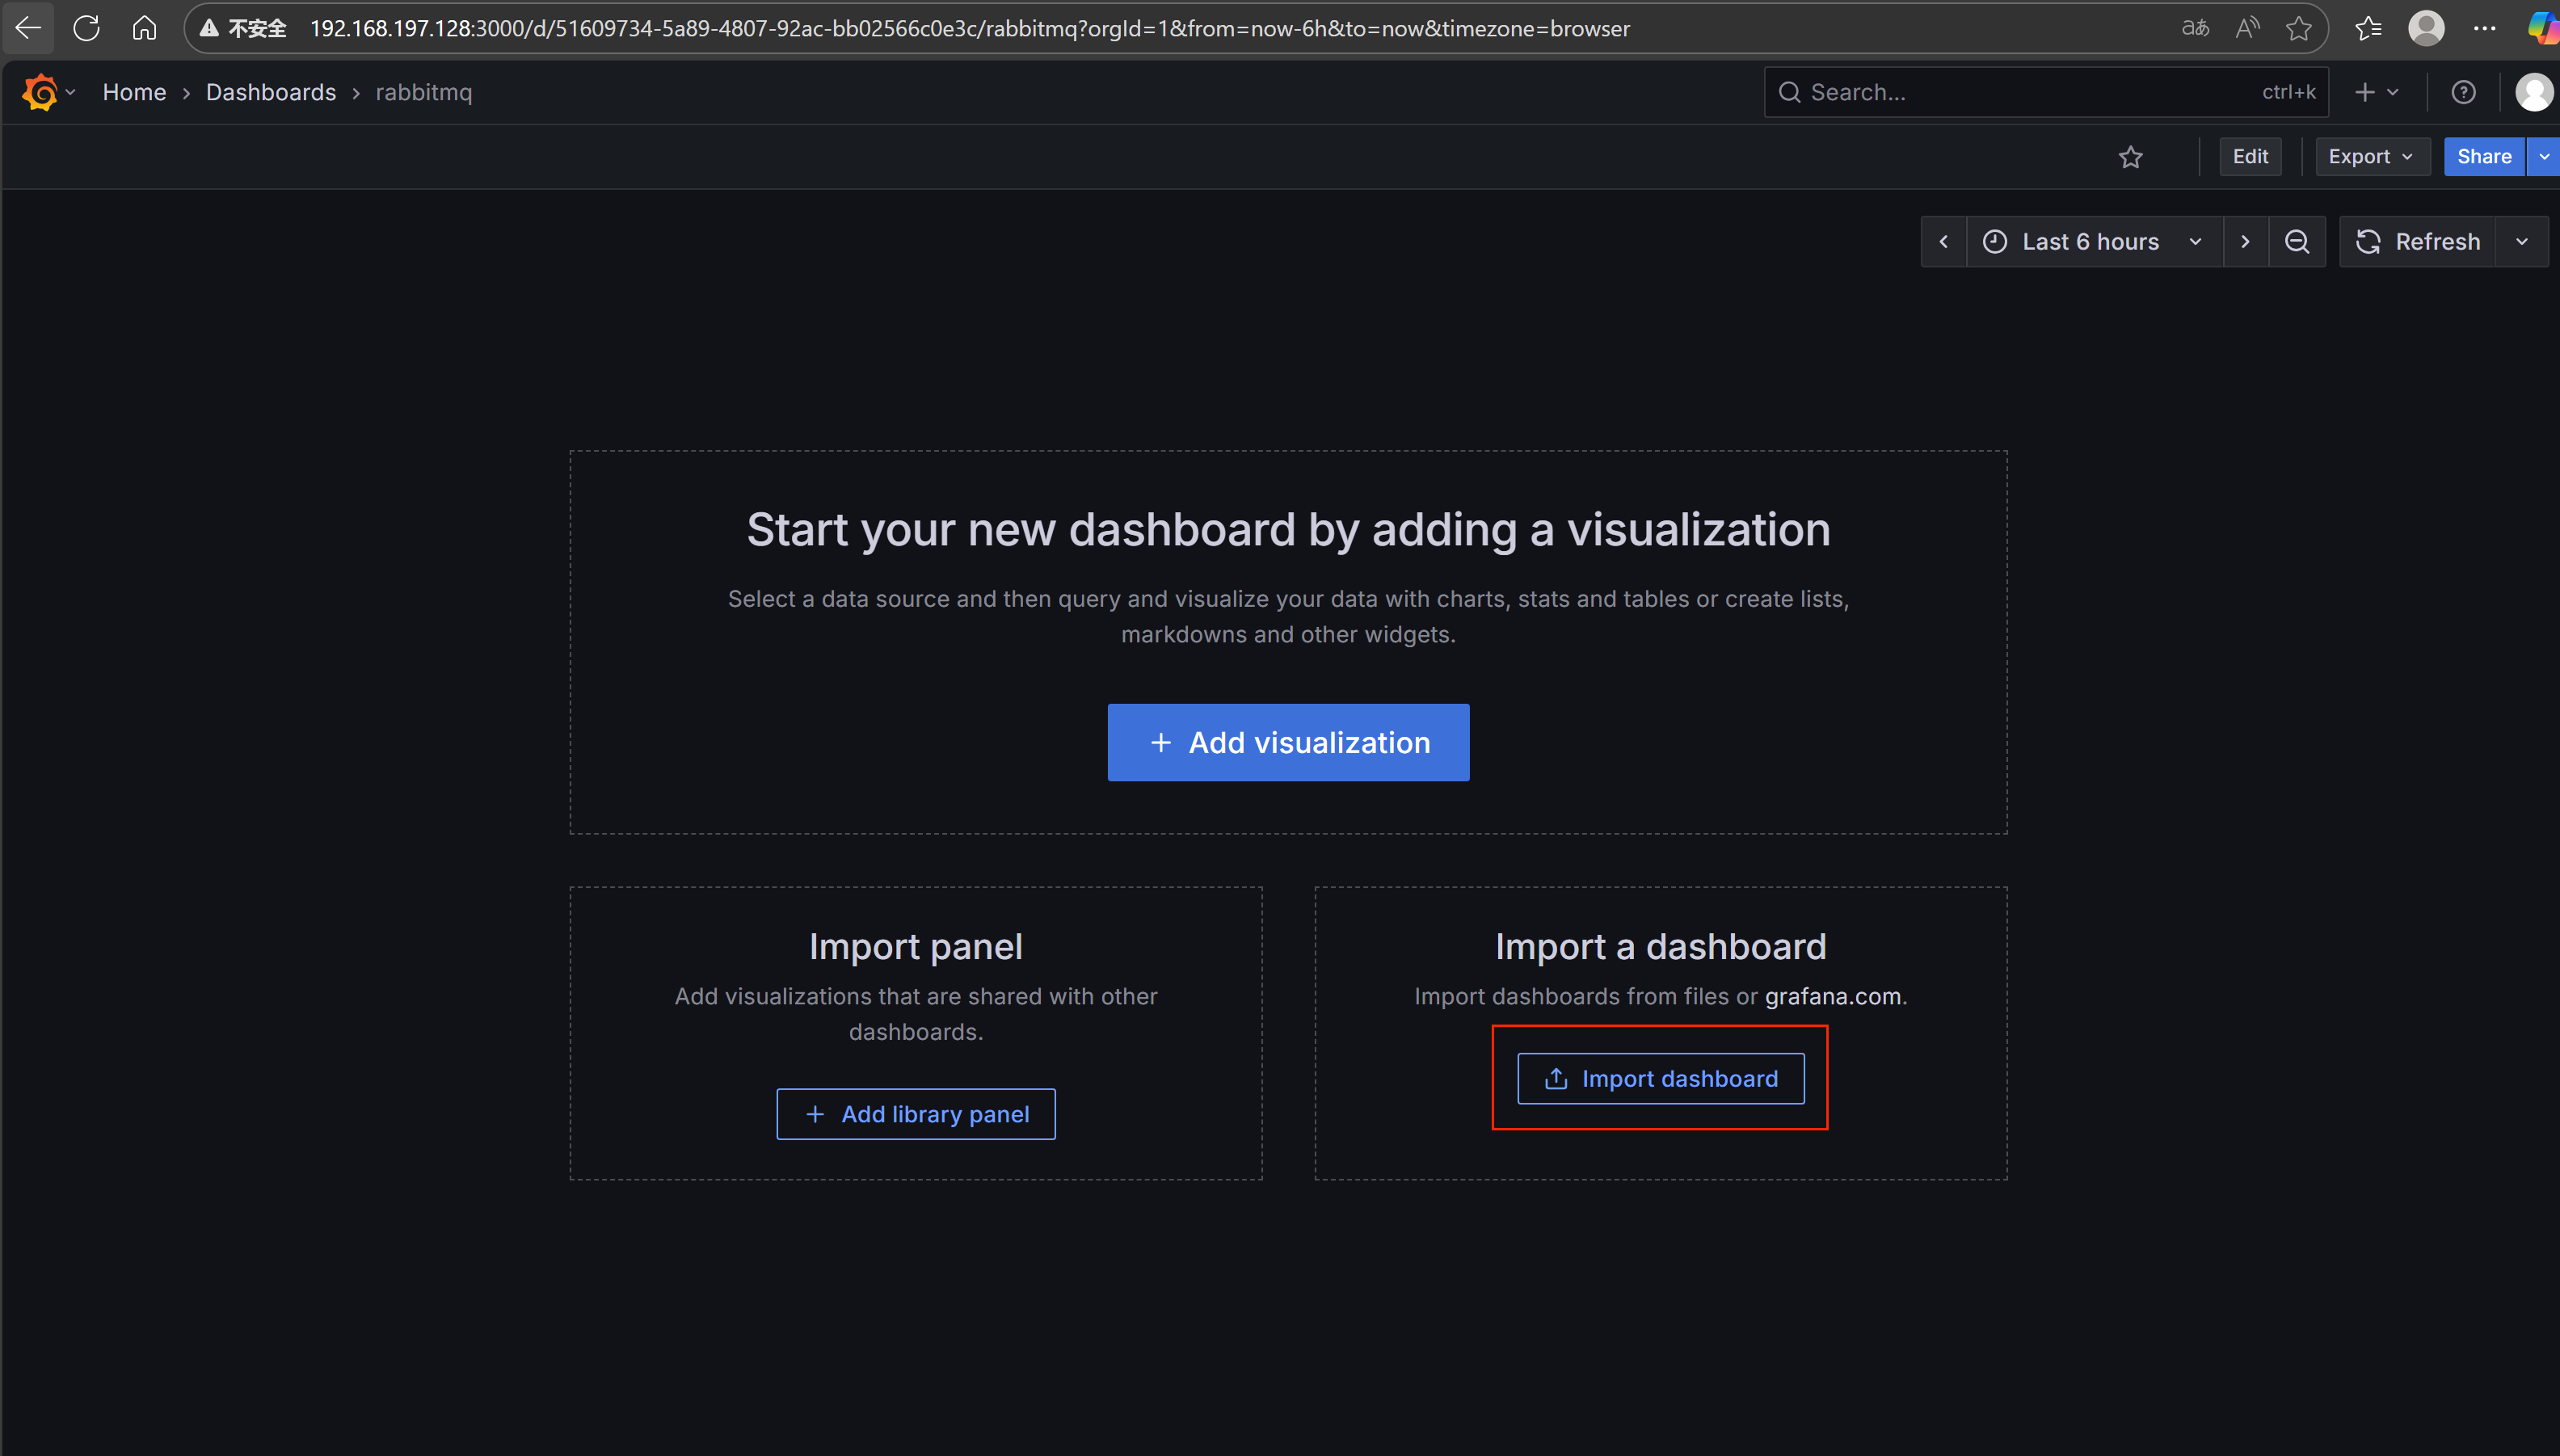Navigate to Home breadcrumb
Screen dimensions: 2560x1456
click(134, 92)
